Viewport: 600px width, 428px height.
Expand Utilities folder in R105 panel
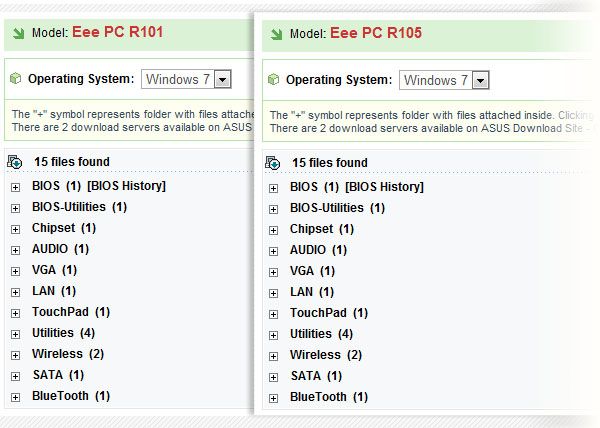(x=273, y=336)
